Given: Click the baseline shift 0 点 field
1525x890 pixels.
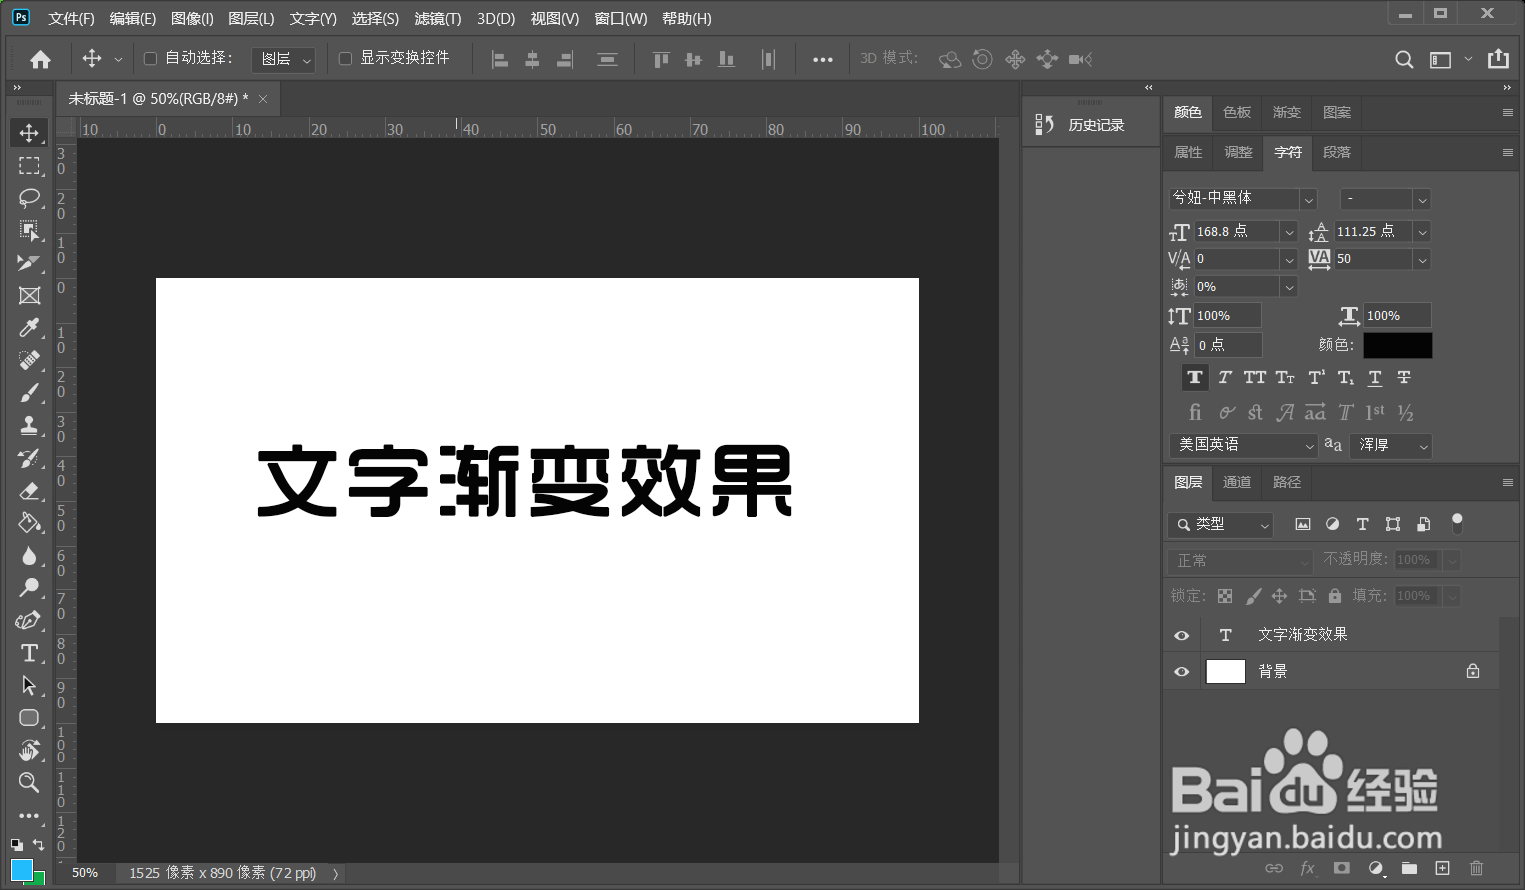Looking at the screenshot, I should pos(1227,345).
